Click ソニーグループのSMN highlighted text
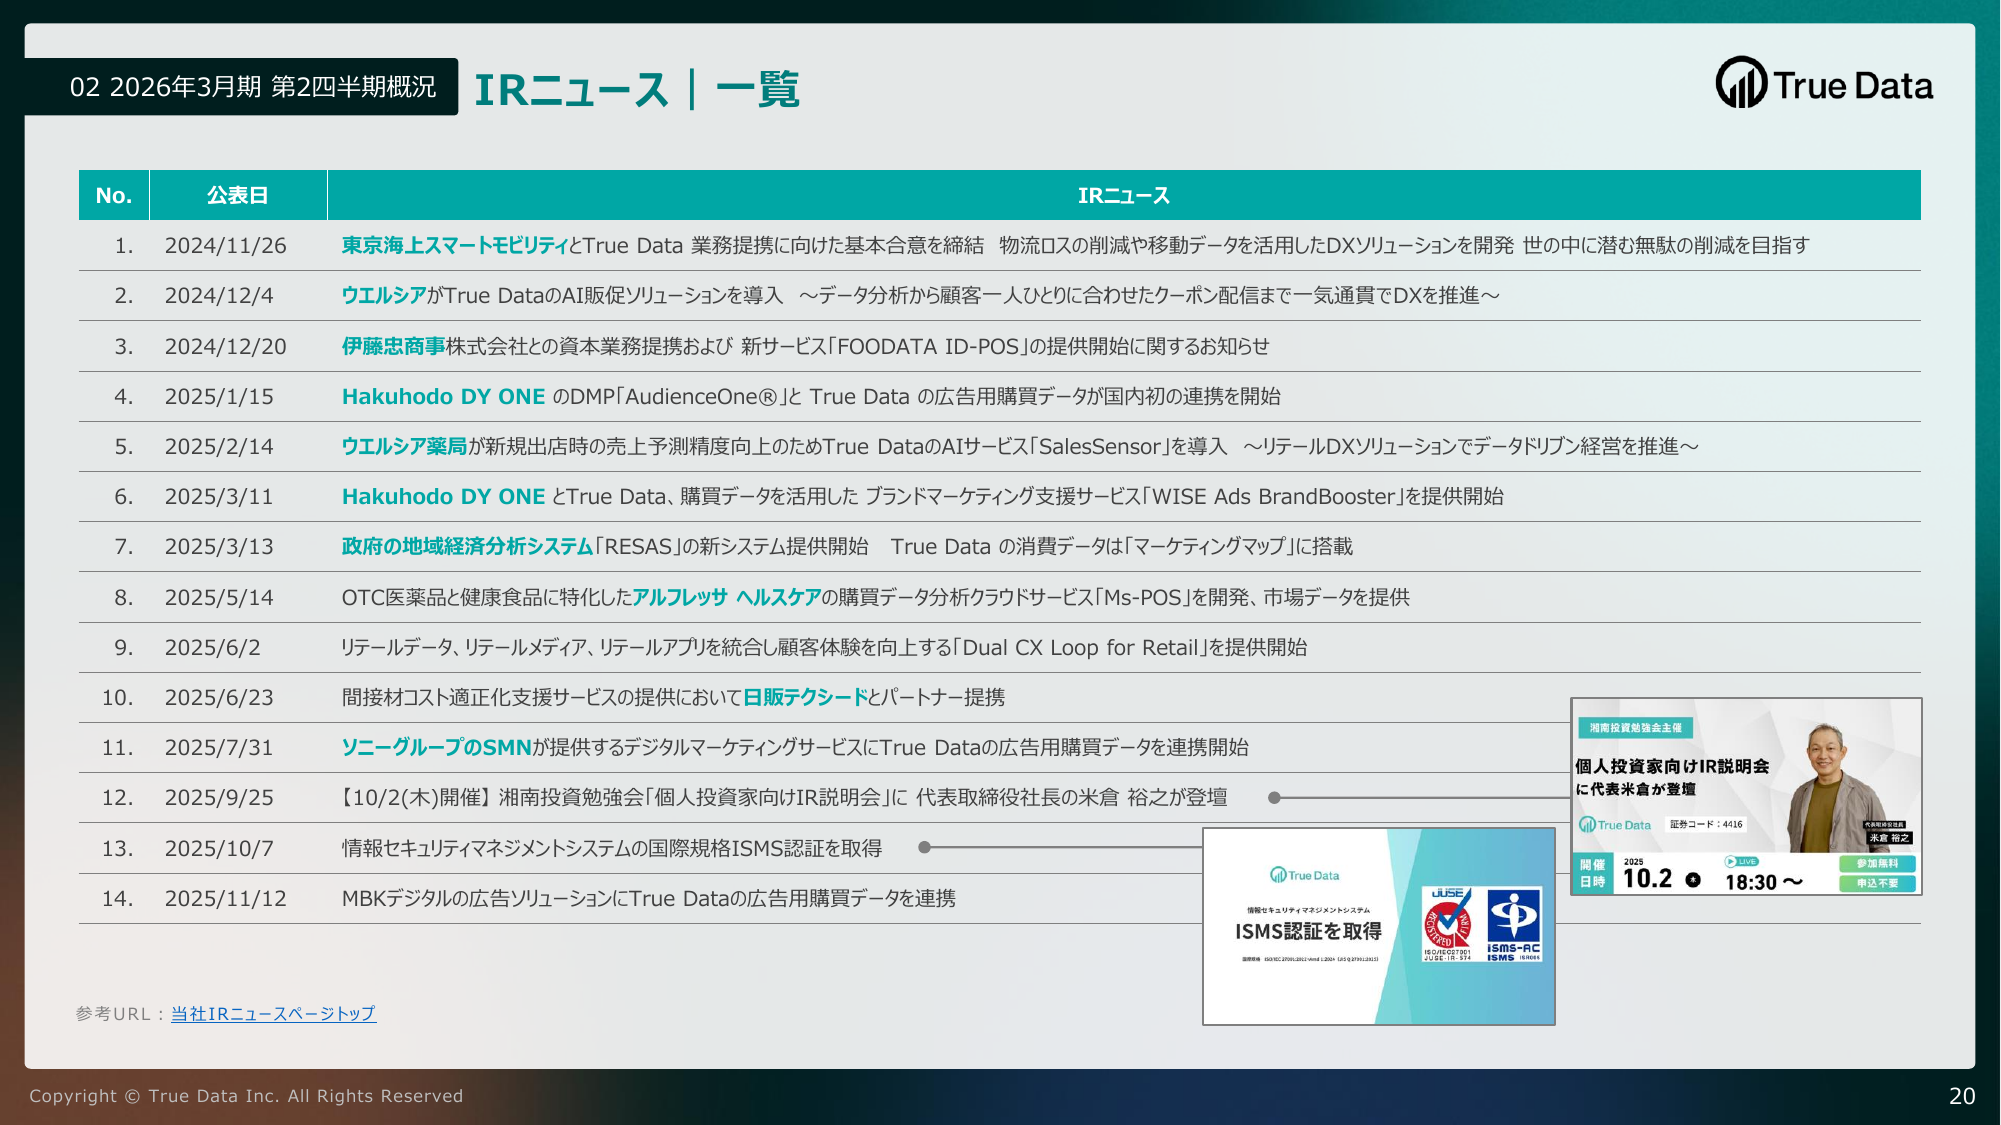This screenshot has height=1125, width=2001. click(x=436, y=747)
